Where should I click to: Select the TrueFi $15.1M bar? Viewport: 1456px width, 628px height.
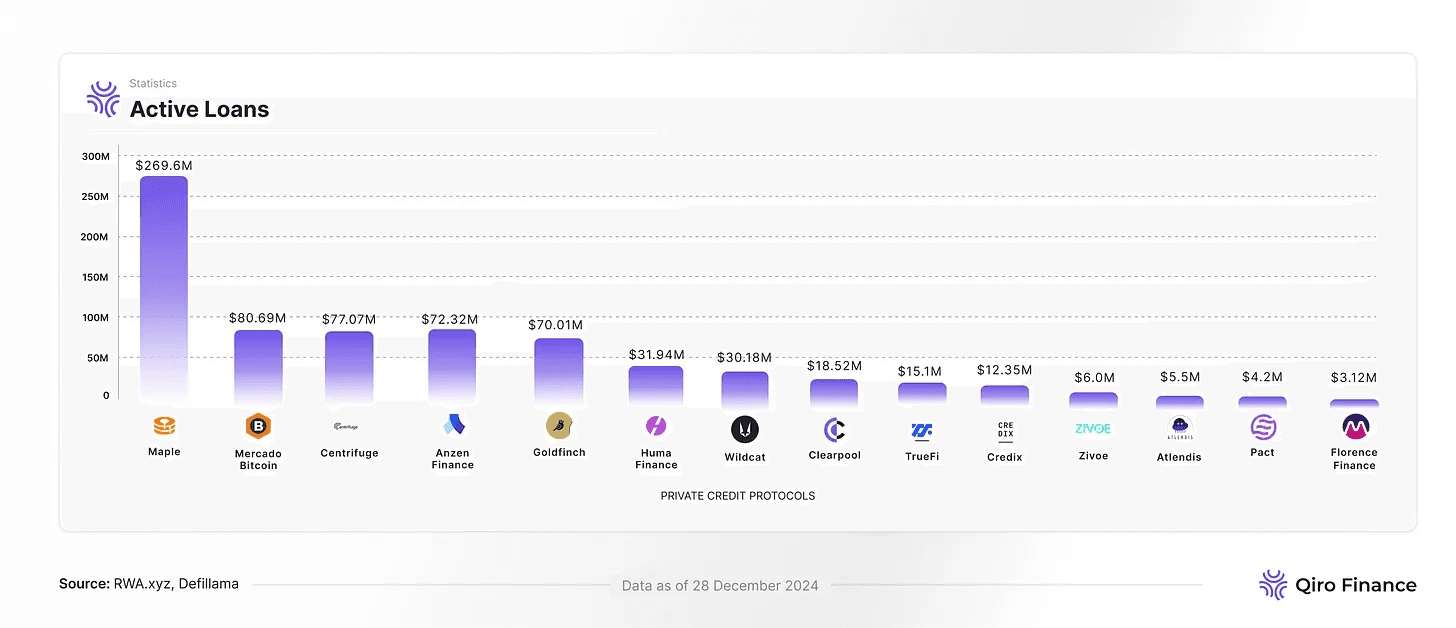pos(922,393)
